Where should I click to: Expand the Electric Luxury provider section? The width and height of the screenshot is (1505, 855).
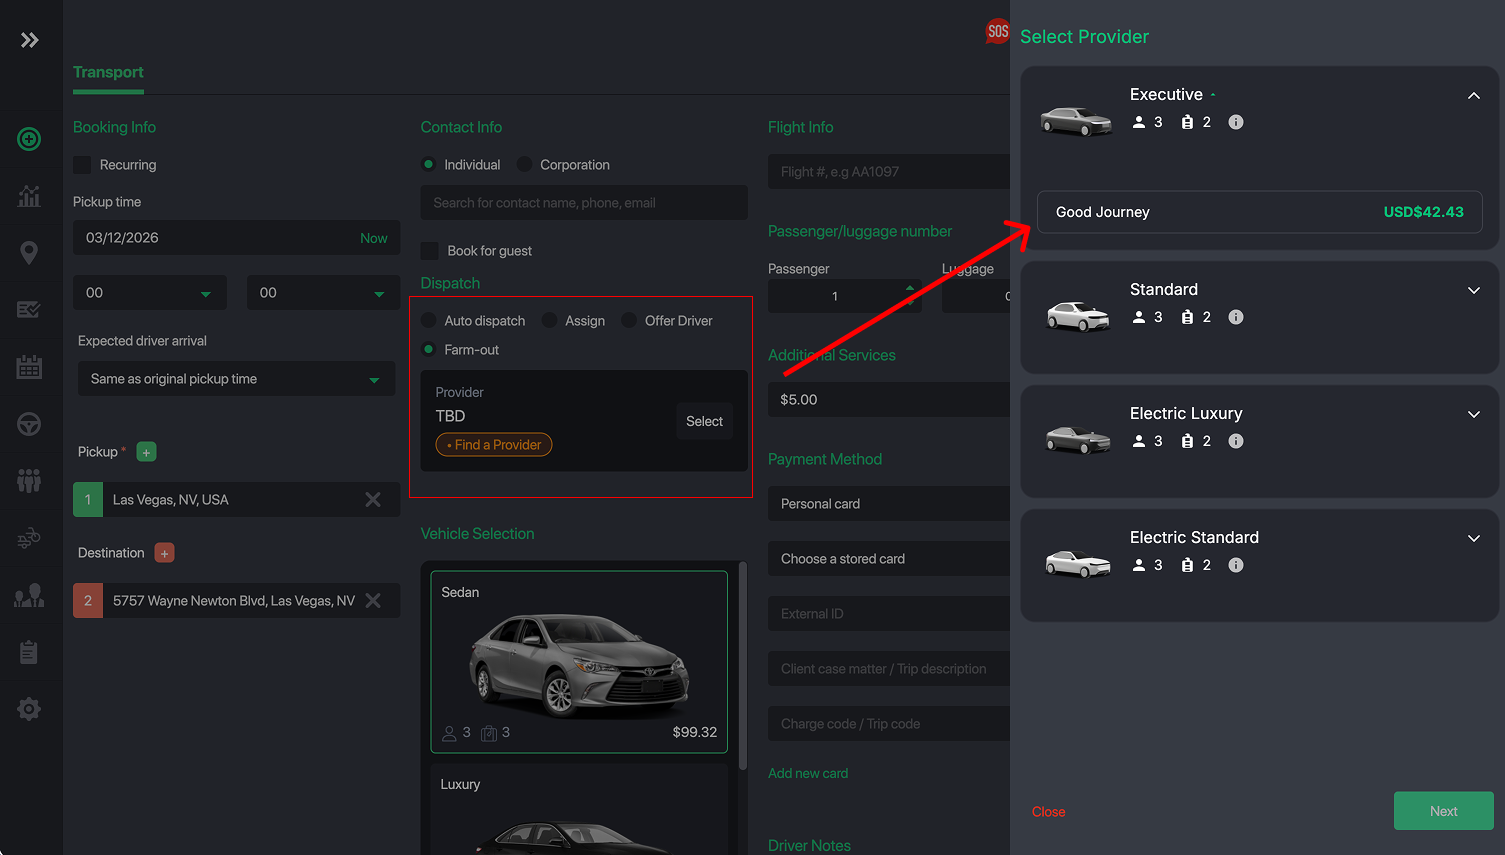tap(1473, 415)
